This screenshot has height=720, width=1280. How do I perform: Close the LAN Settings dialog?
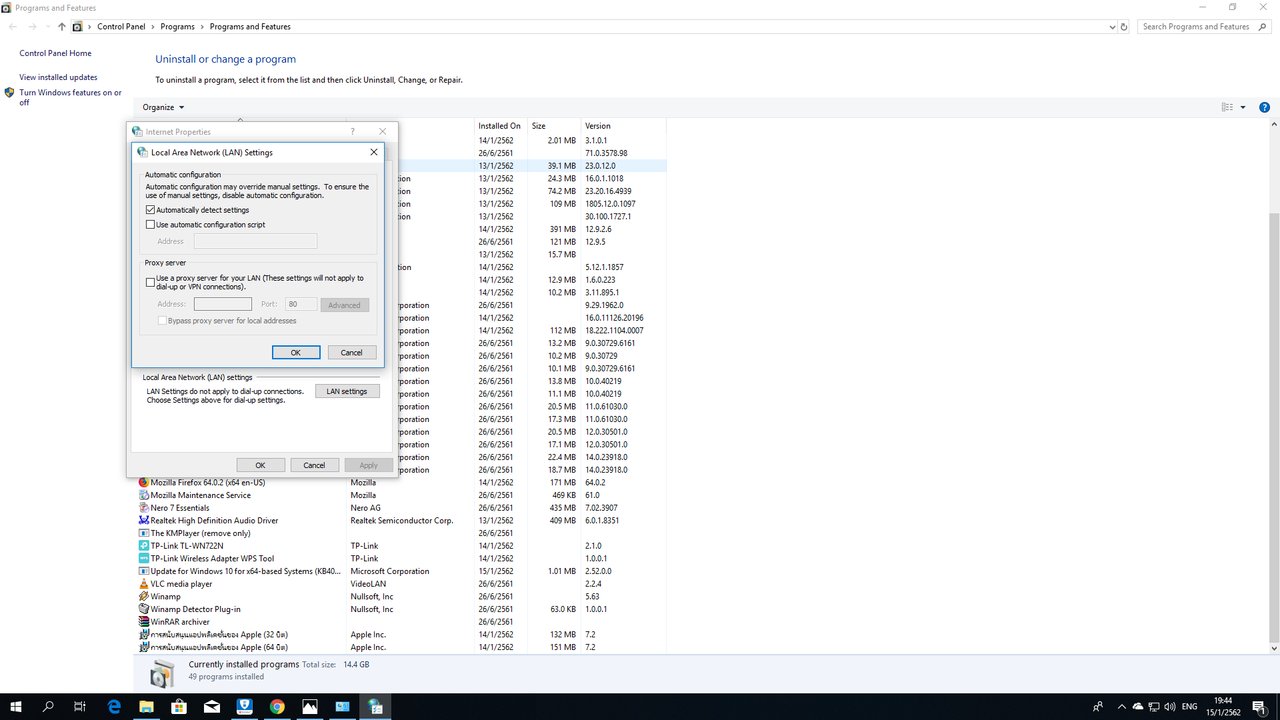coord(374,152)
